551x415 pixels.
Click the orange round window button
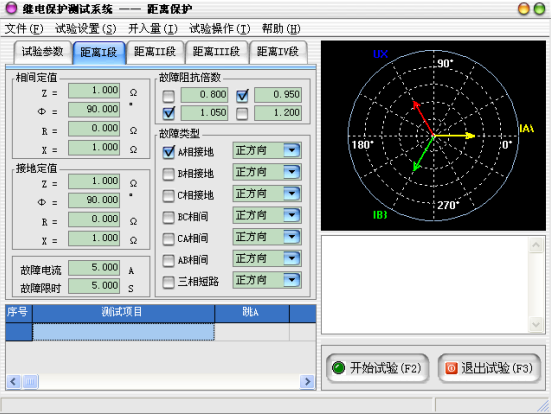click(524, 8)
